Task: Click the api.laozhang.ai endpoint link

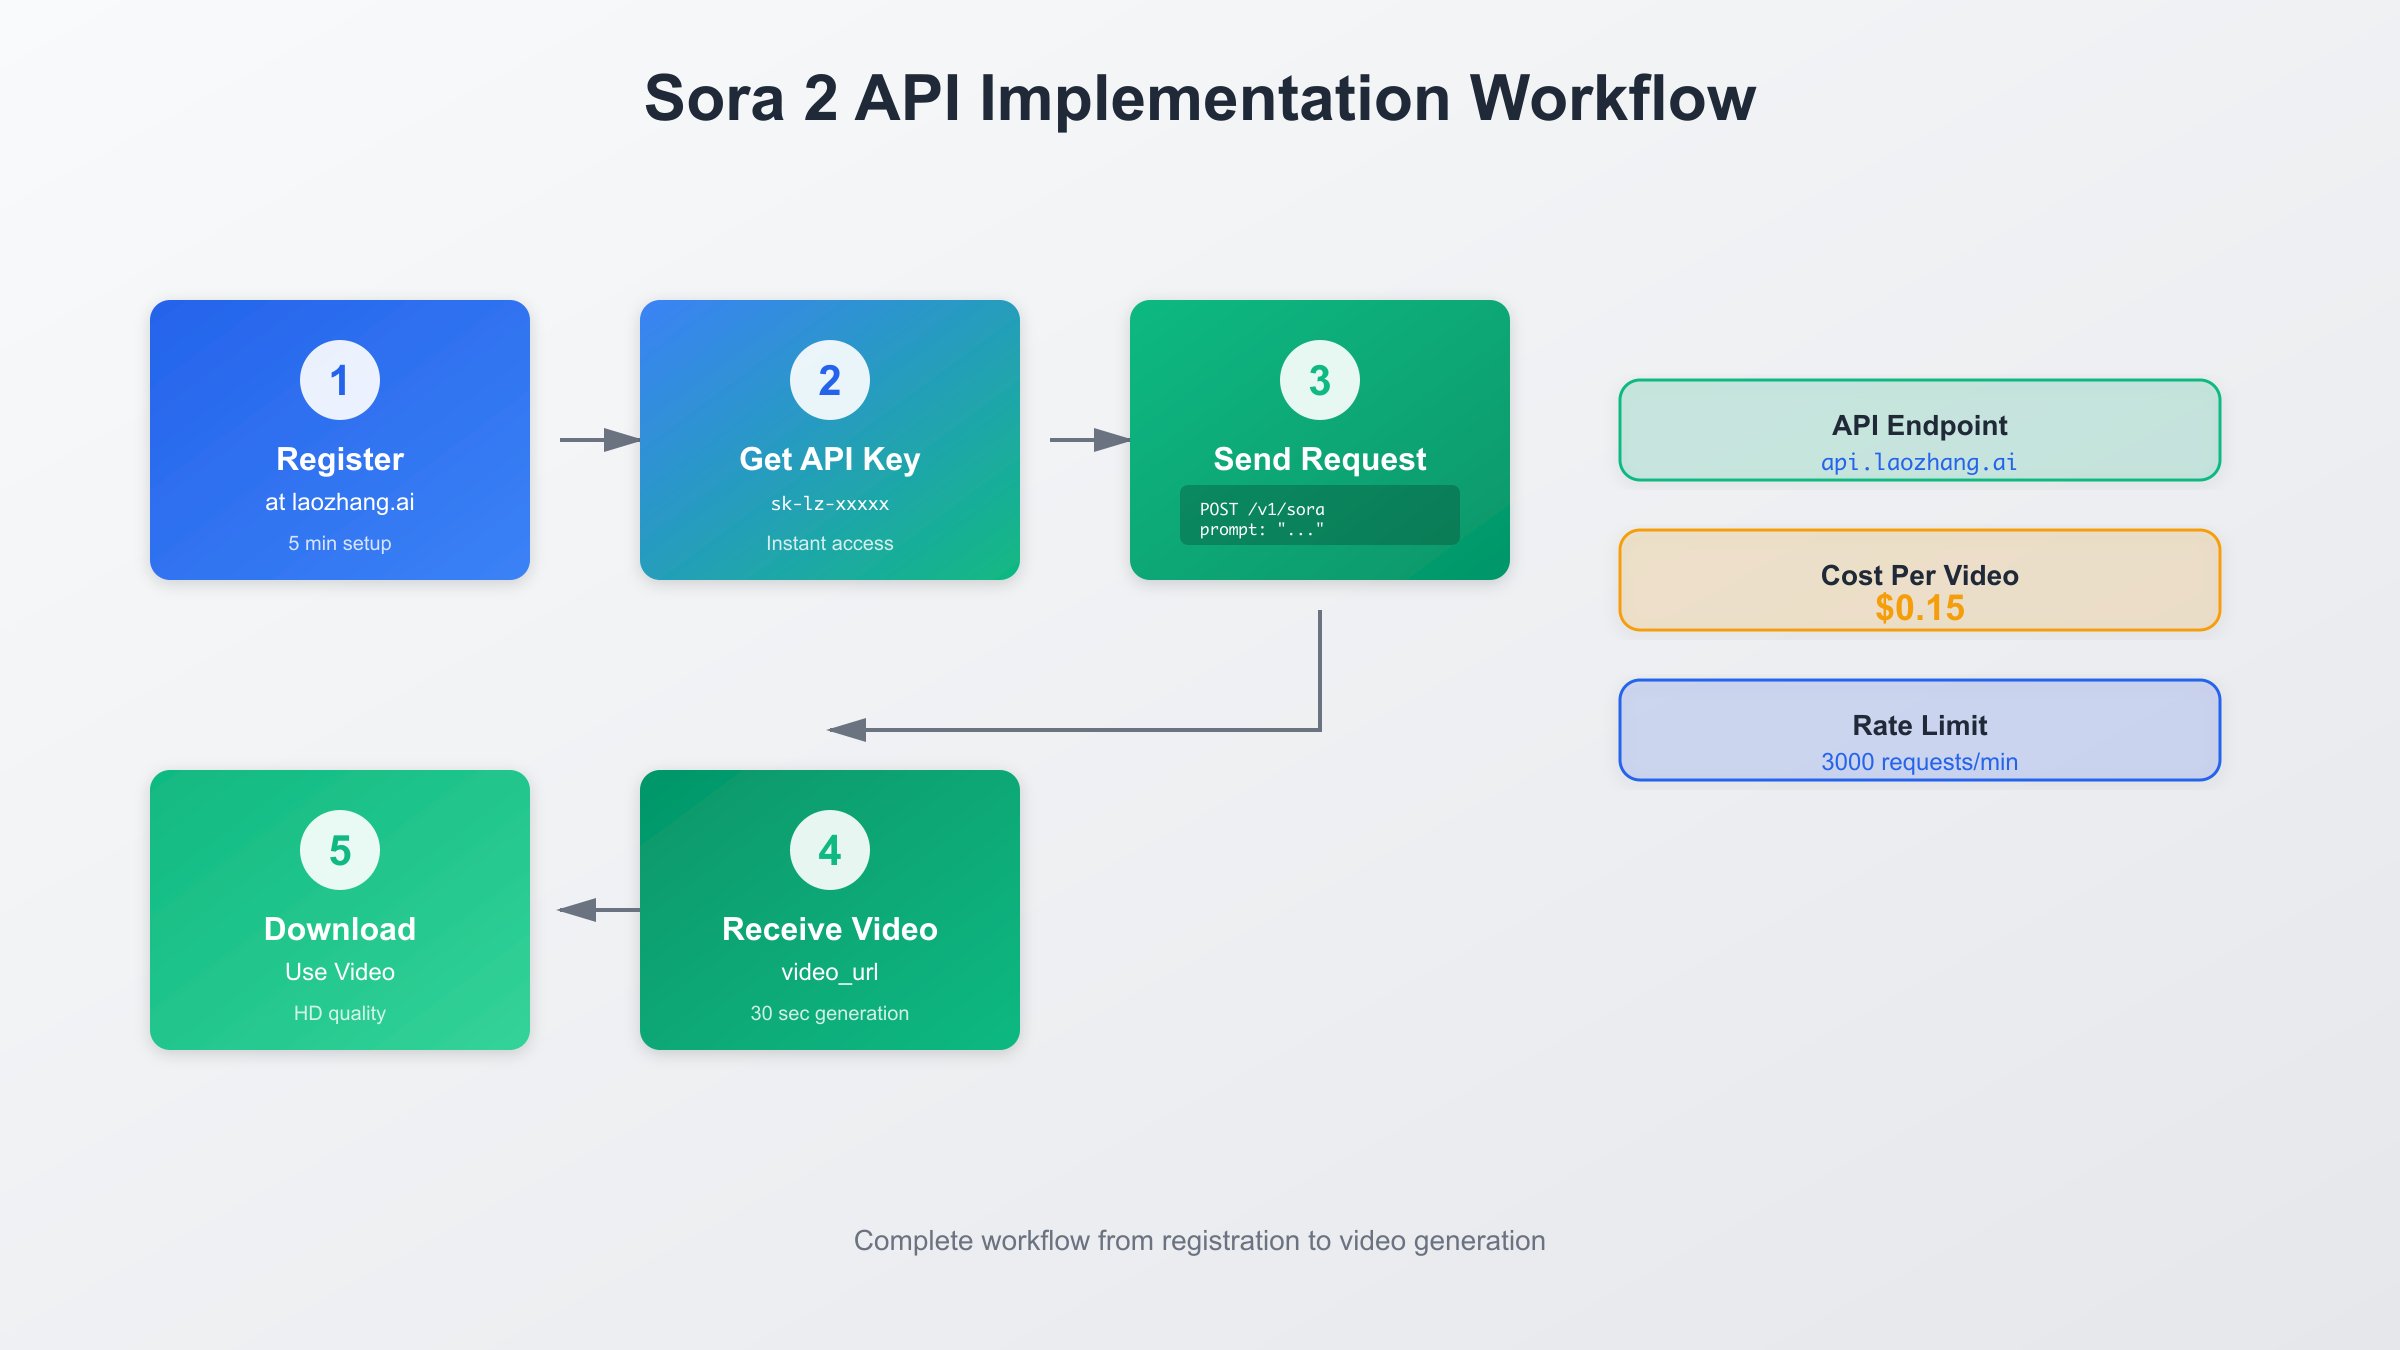Action: click(1917, 461)
